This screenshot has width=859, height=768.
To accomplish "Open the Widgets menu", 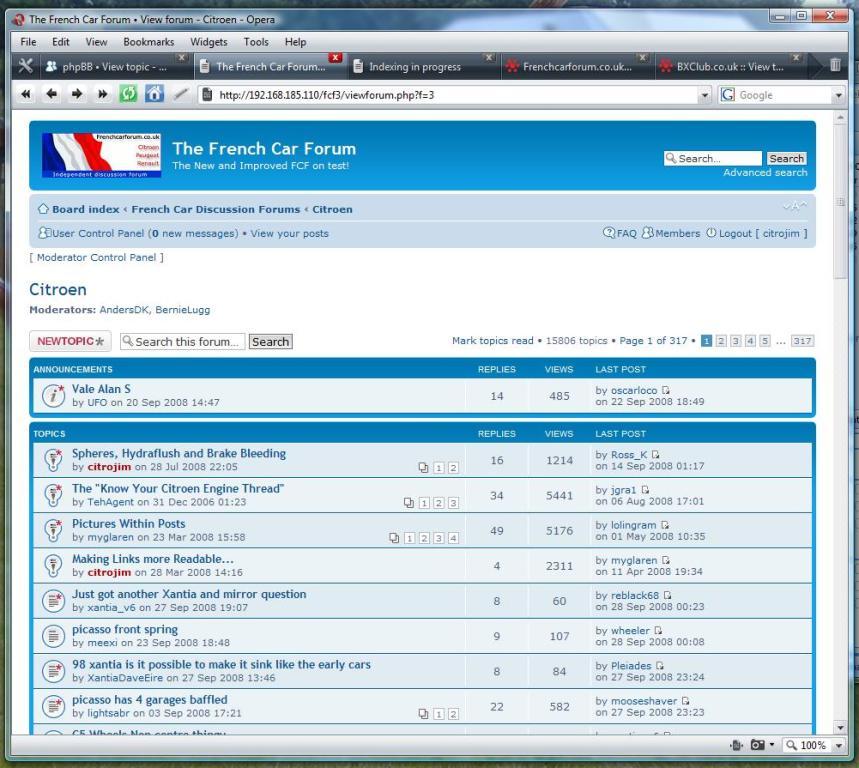I will coord(209,42).
